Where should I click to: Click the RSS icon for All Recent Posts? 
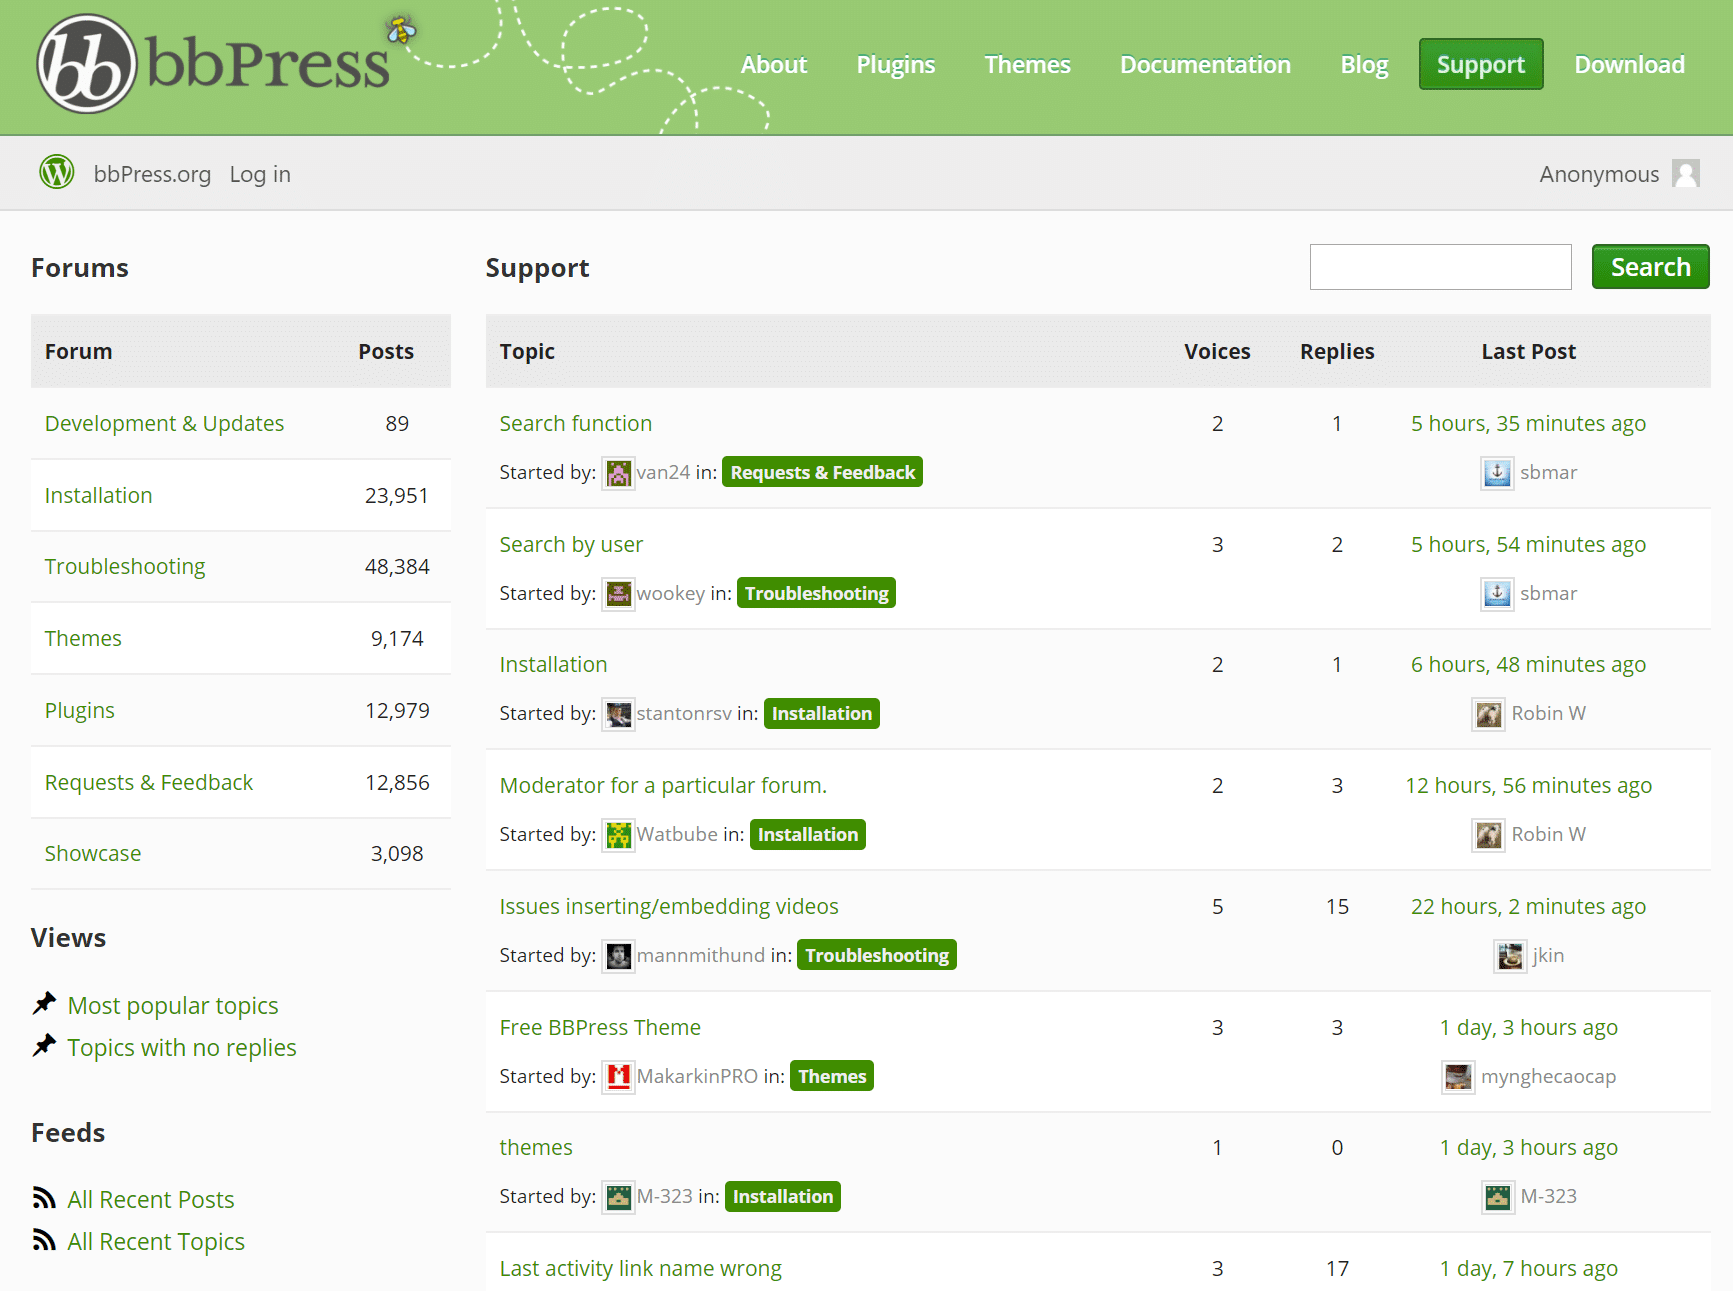42,1198
